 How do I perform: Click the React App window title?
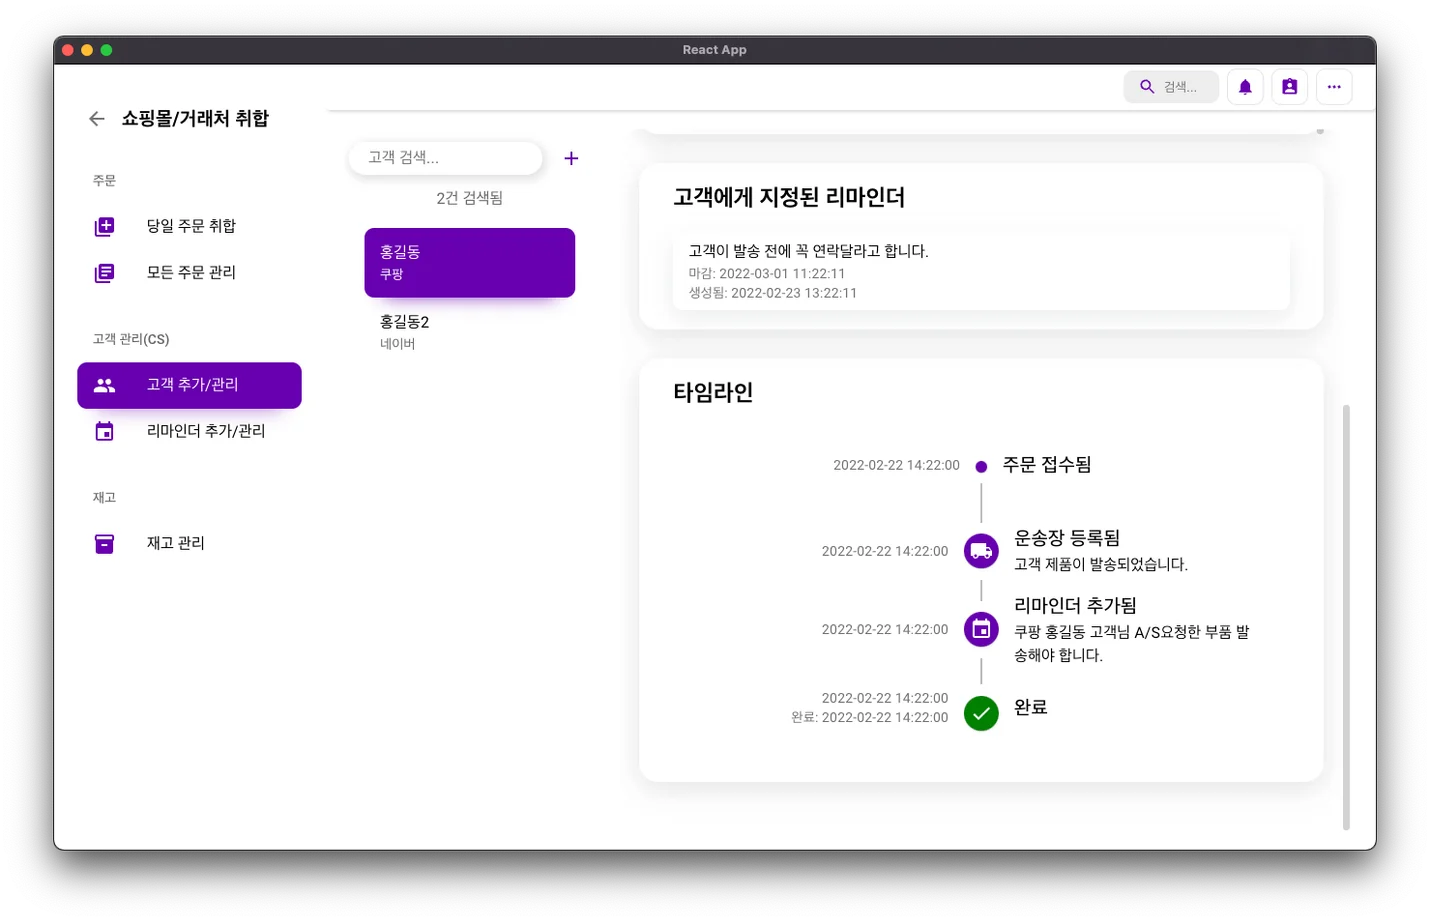coord(714,50)
